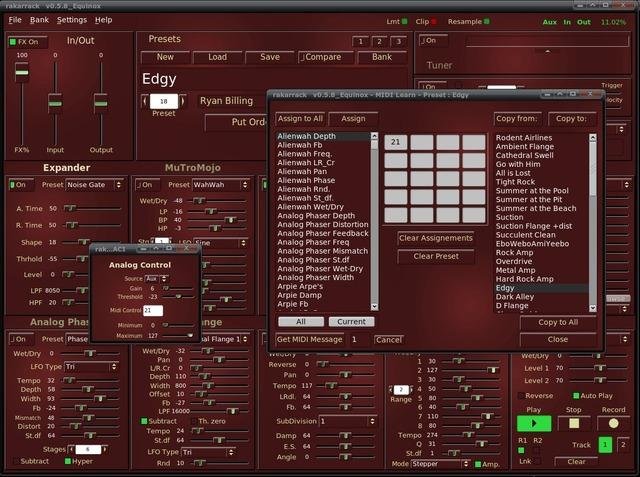This screenshot has height=477, width=640.
Task: Click the green Play button in the looper
Action: 534,424
